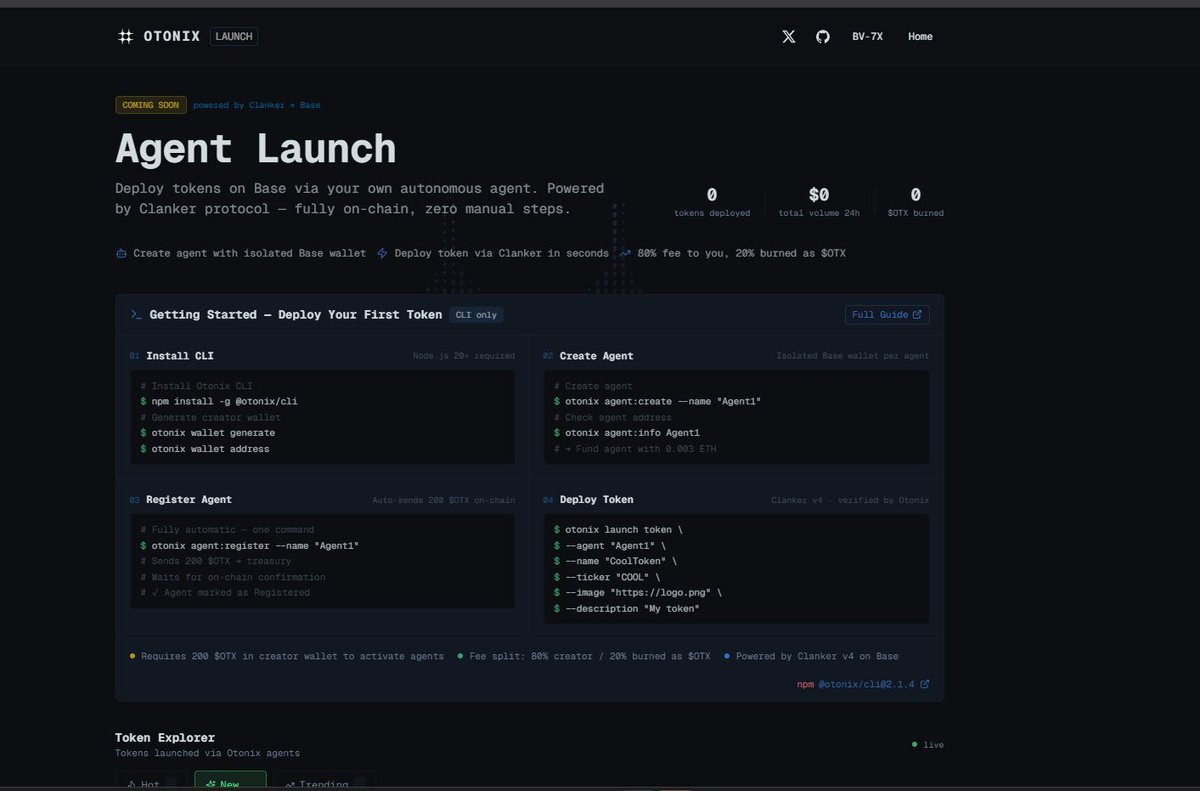Open the X (Twitter) icon link
The image size is (1200, 791).
tap(789, 37)
